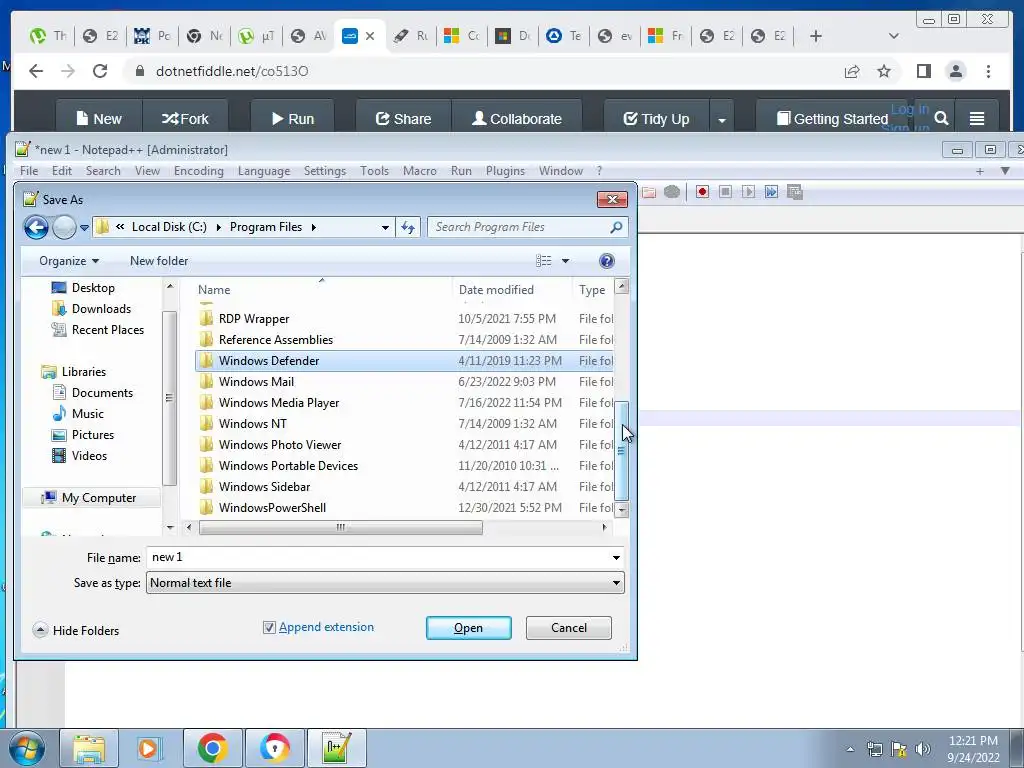Click Save recorded macro icon
Image resolution: width=1024 pixels, height=768 pixels.
(795, 192)
